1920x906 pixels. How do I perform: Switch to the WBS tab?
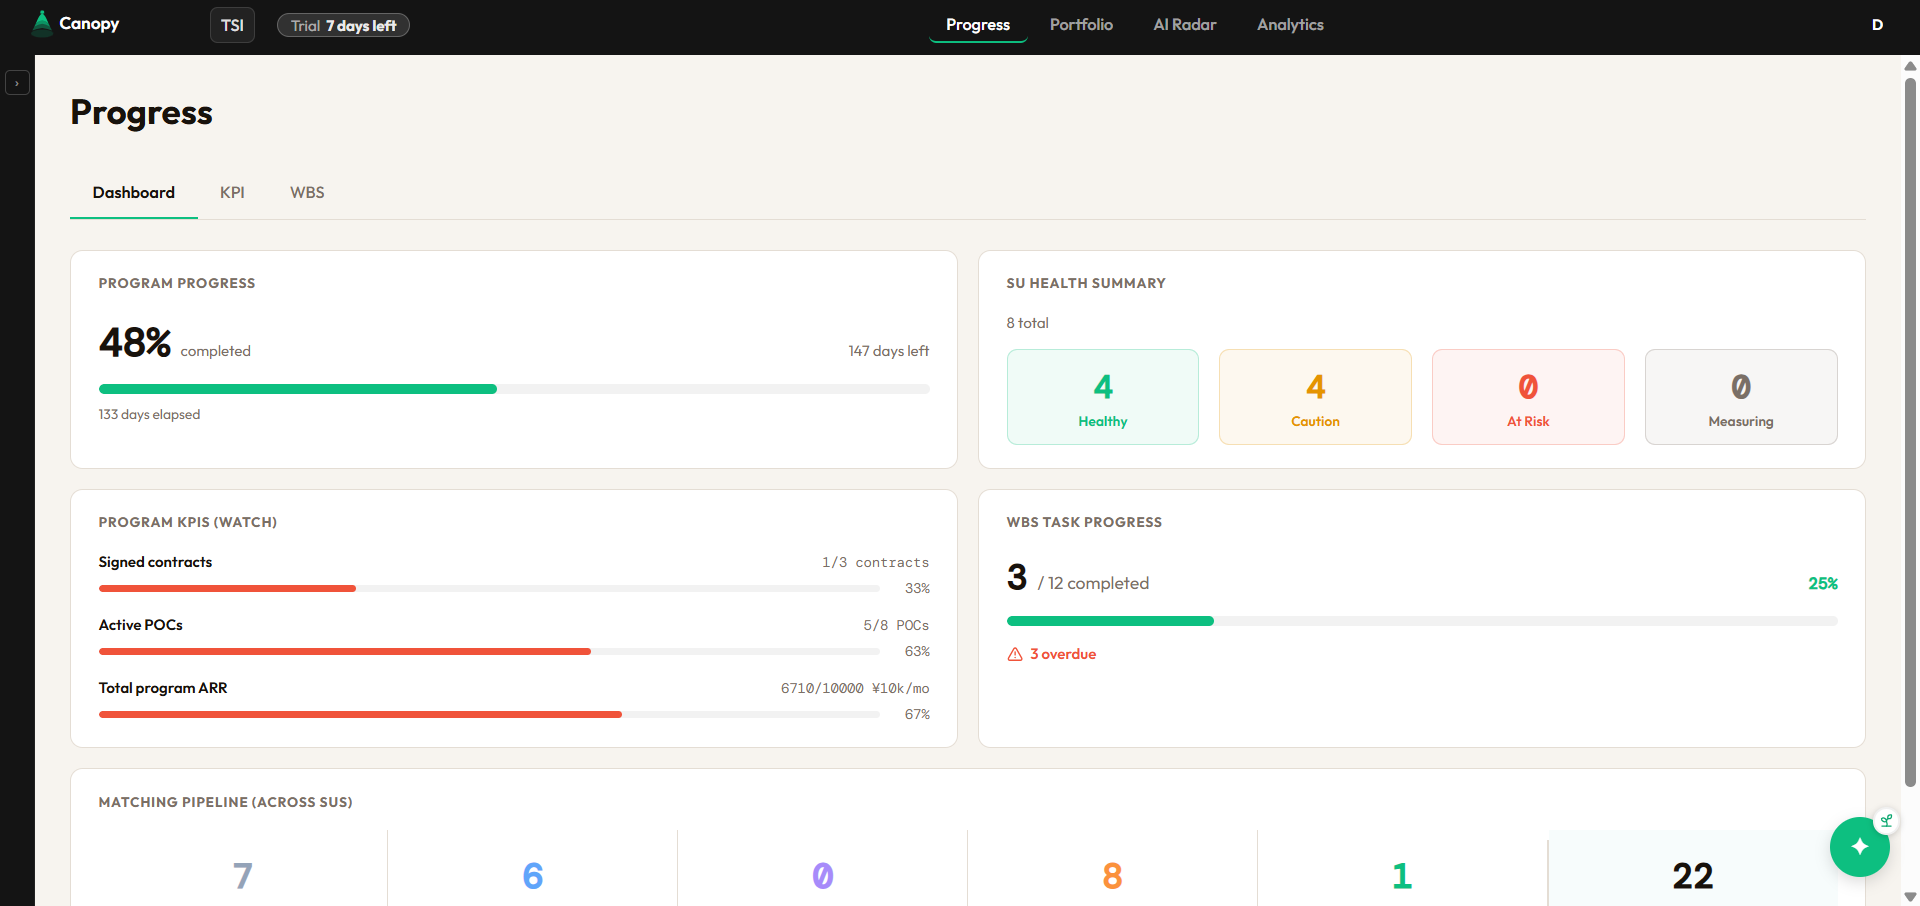(307, 192)
